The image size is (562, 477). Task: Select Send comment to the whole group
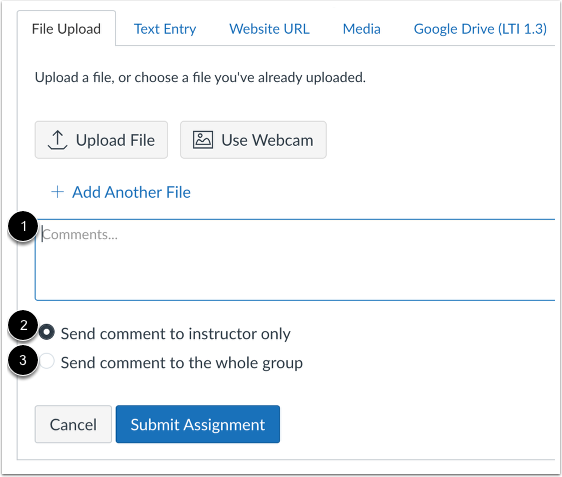[x=47, y=361]
